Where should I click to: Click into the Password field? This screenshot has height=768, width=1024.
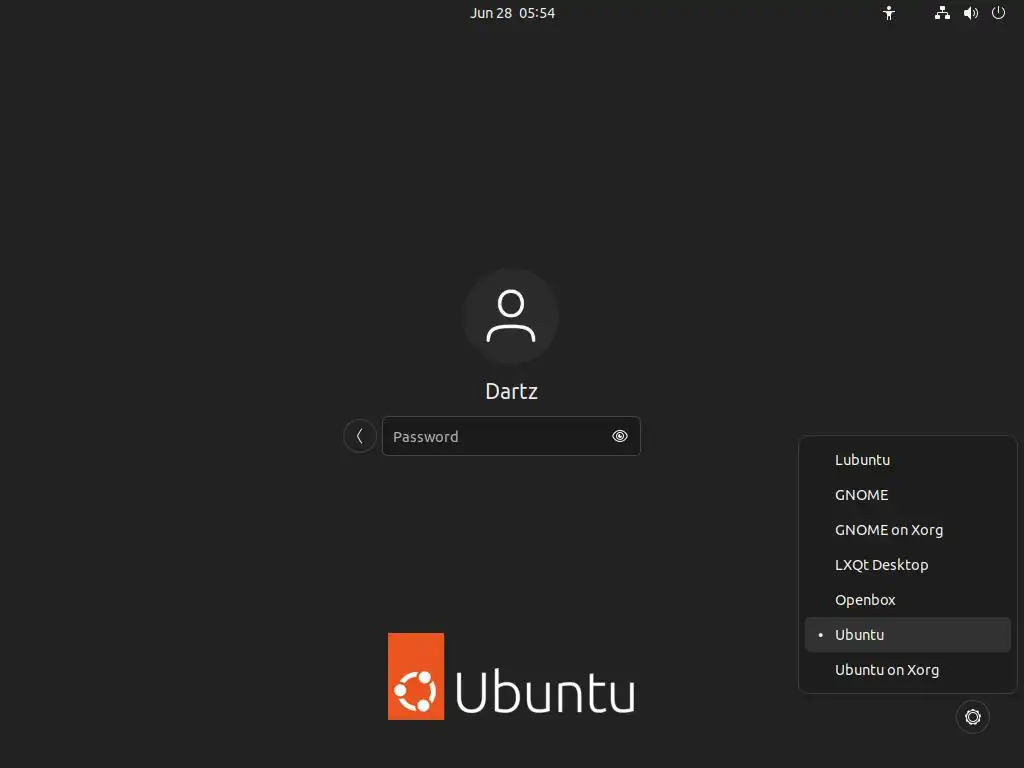point(511,436)
